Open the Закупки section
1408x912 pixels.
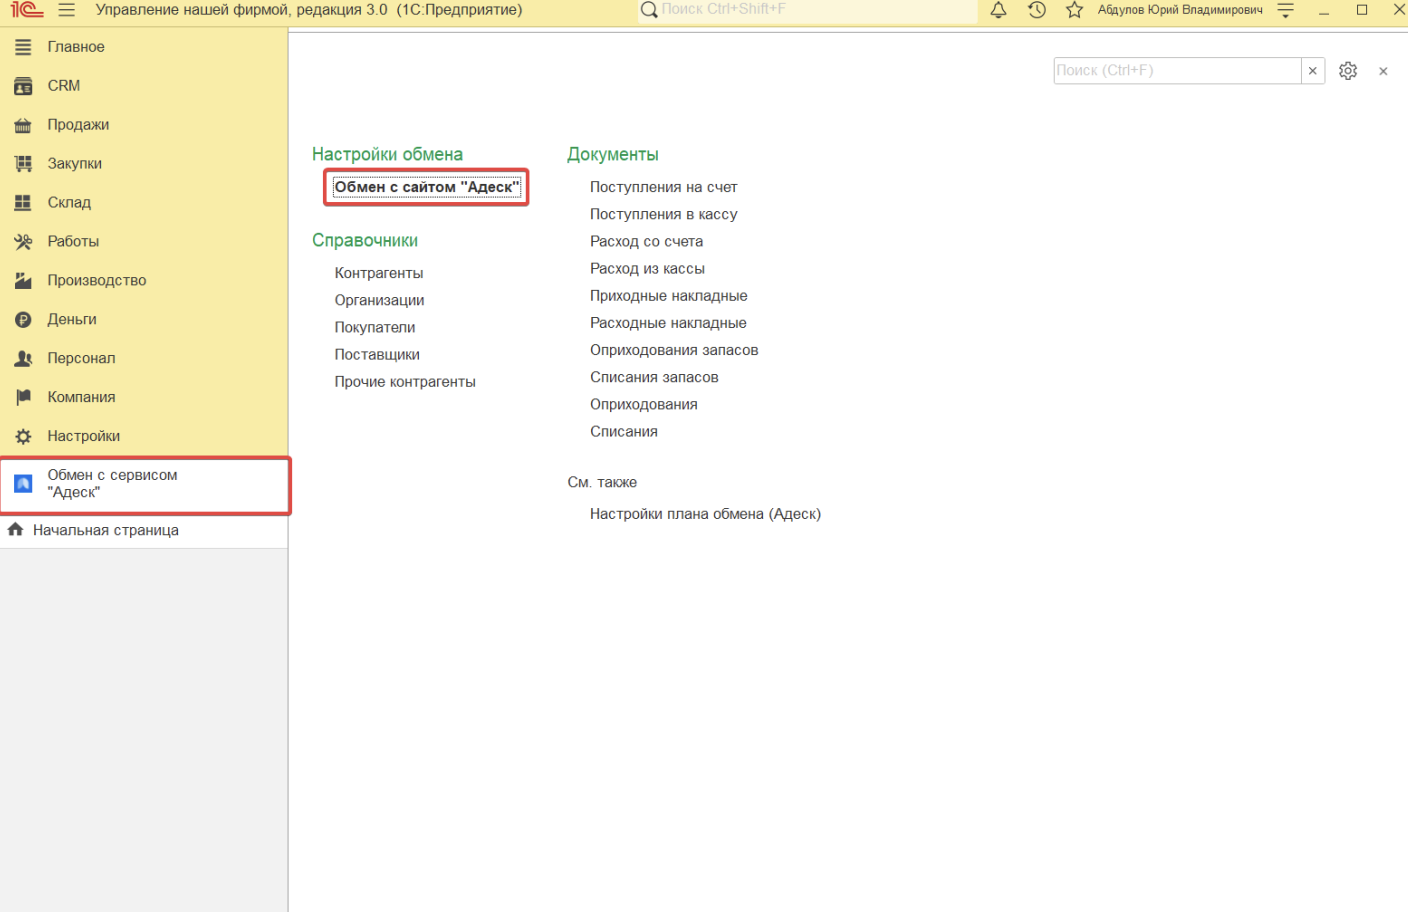[75, 164]
